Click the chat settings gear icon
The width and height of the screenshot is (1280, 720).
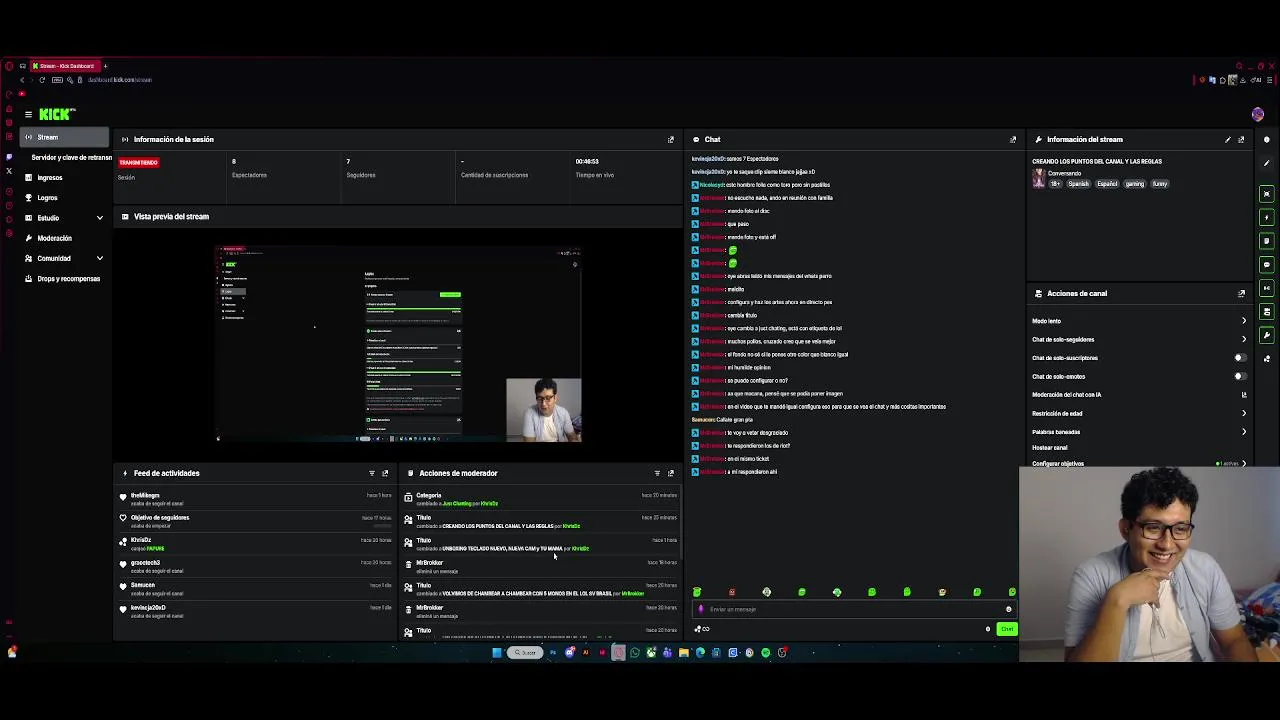988,629
